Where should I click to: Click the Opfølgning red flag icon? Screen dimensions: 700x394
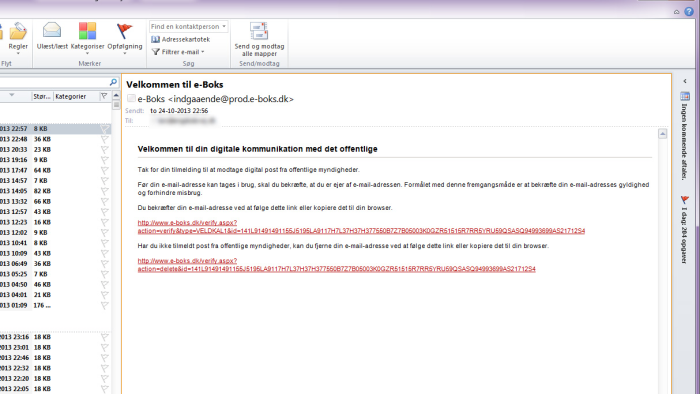point(125,31)
